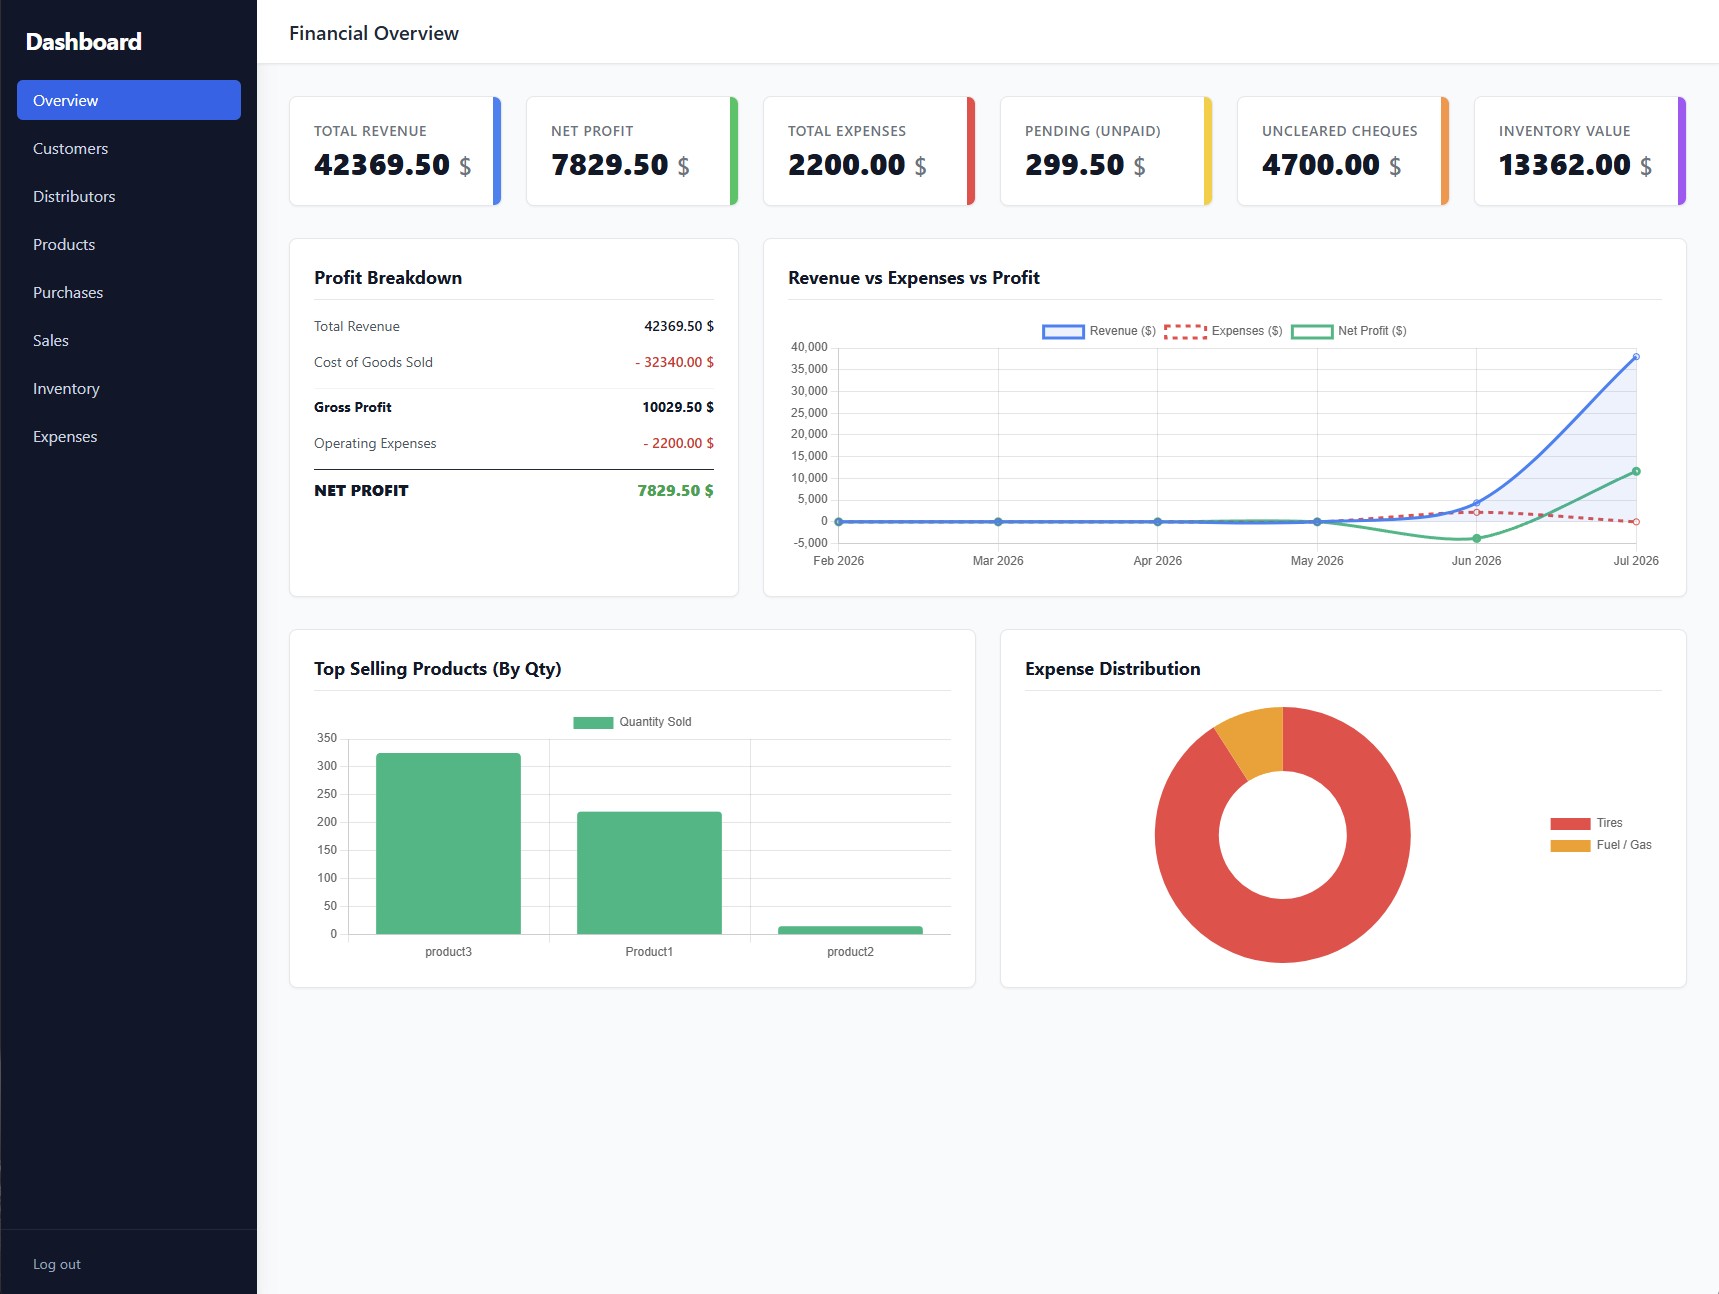Screen dimensions: 1719x1294
Task: Open the Overview page in sidebar
Action: pos(129,100)
